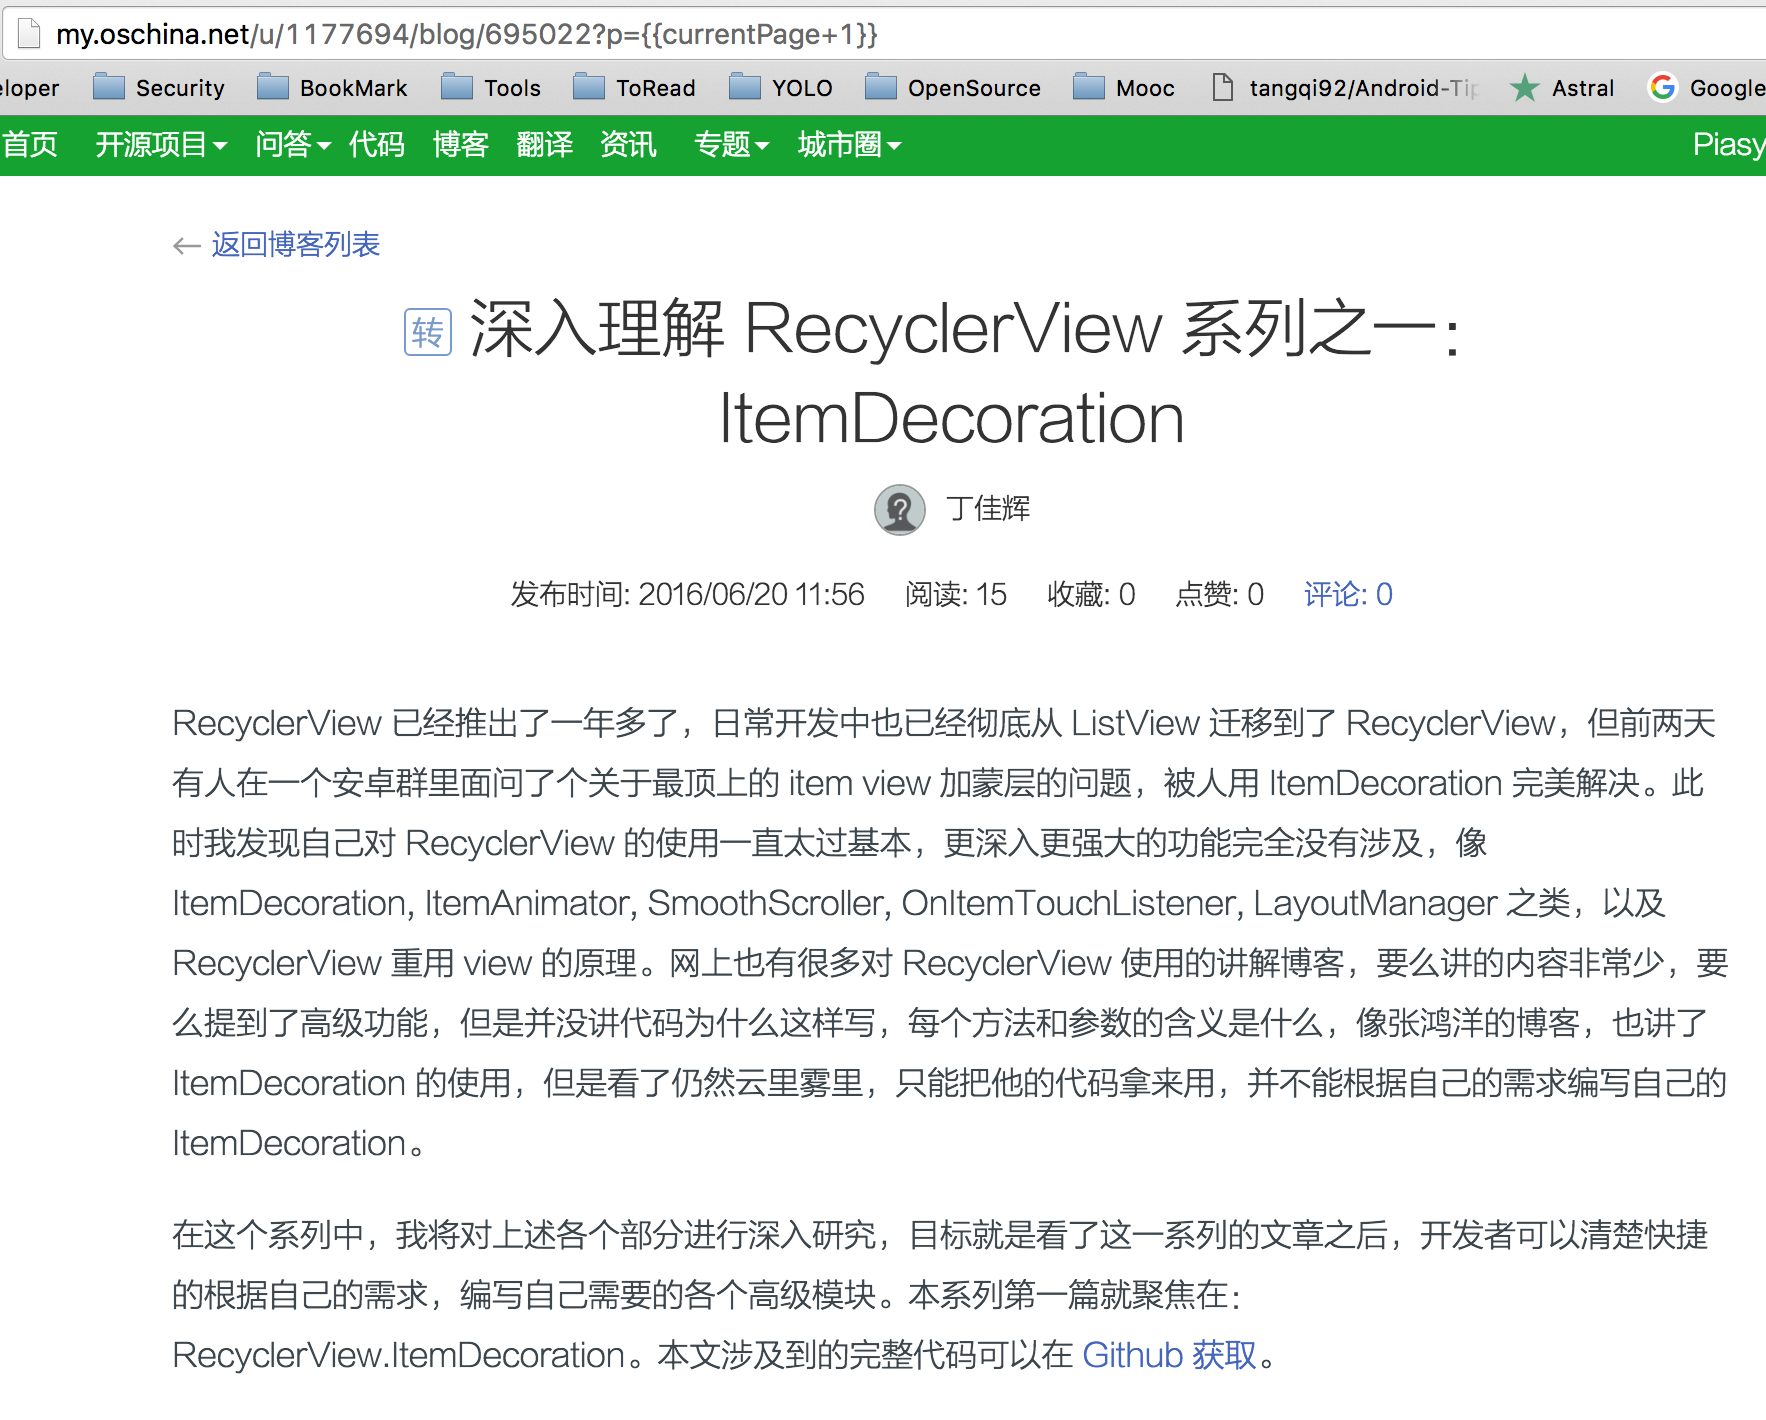
Task: Click the author avatar of 丁佳辉
Action: tap(899, 510)
